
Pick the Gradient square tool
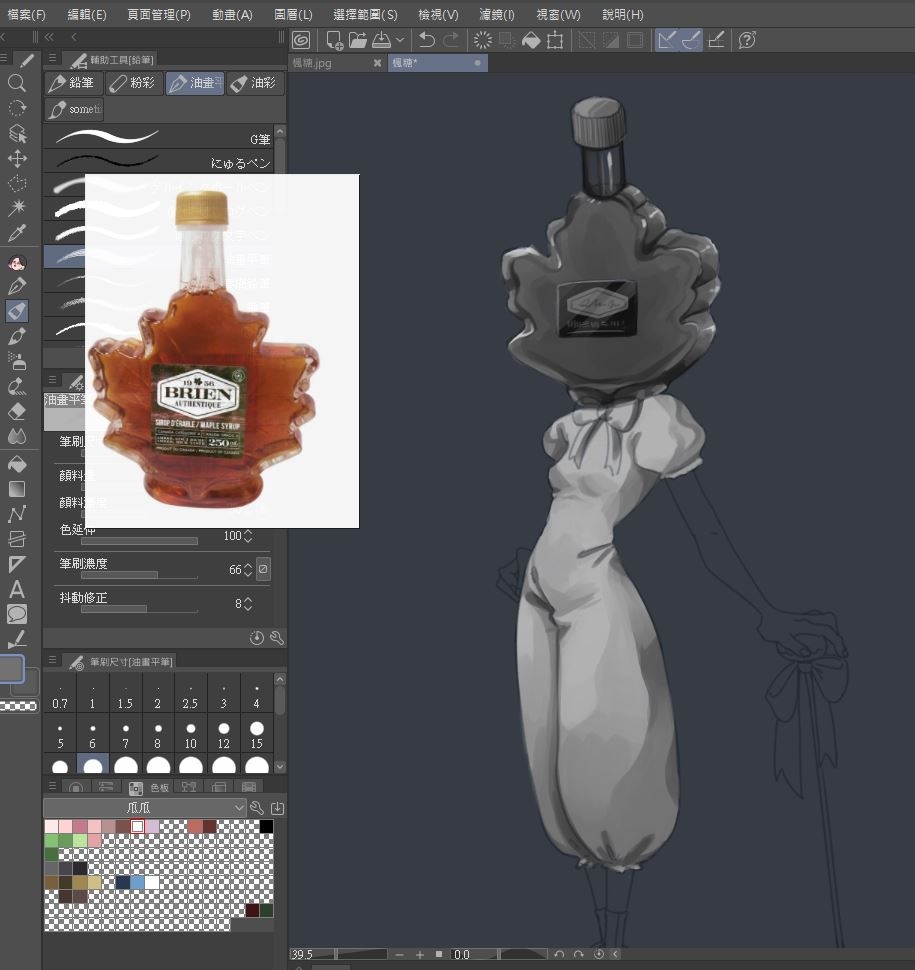click(x=17, y=489)
